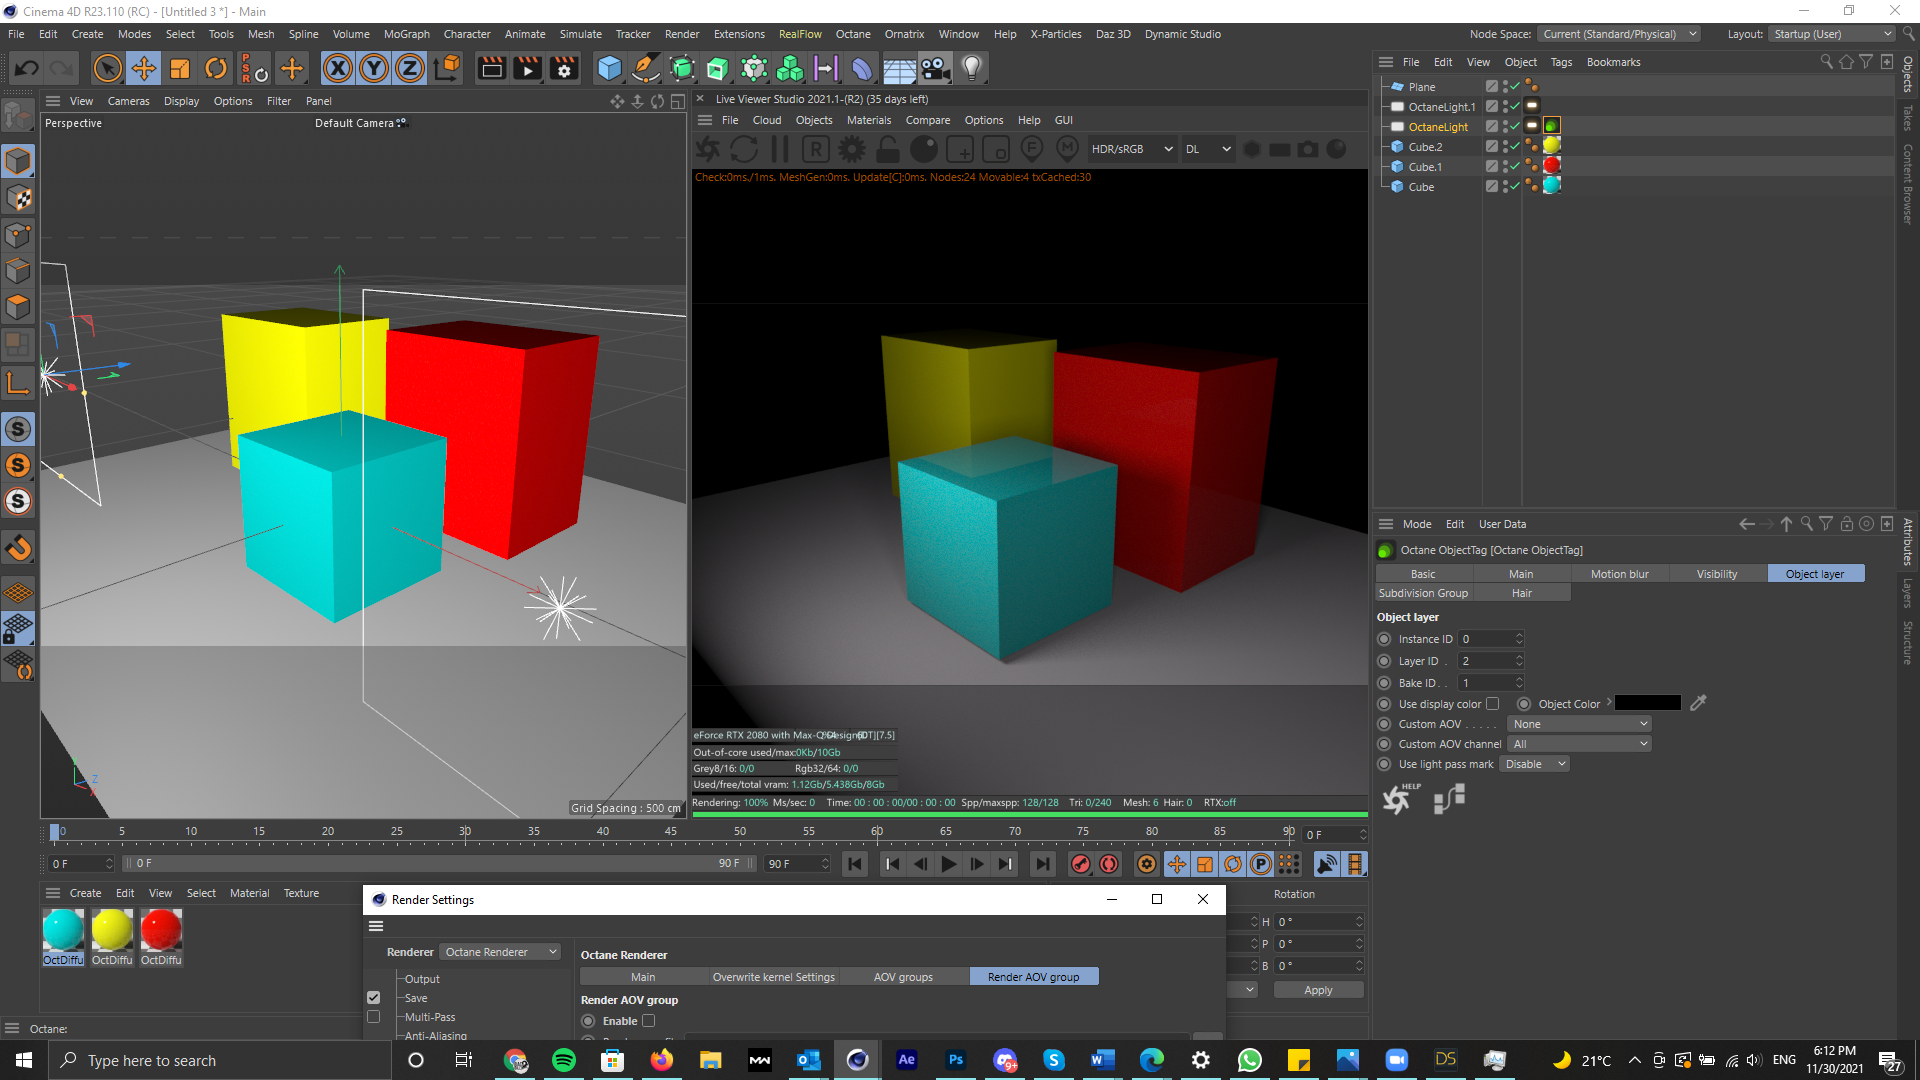Click the Apply button
1920x1080 pixels.
pos(1317,990)
